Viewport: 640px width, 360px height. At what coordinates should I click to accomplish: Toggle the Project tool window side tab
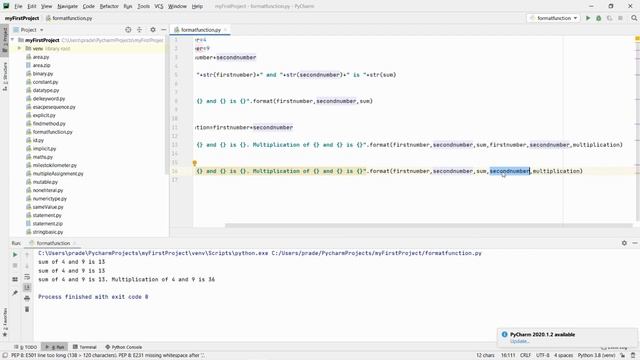[4, 40]
